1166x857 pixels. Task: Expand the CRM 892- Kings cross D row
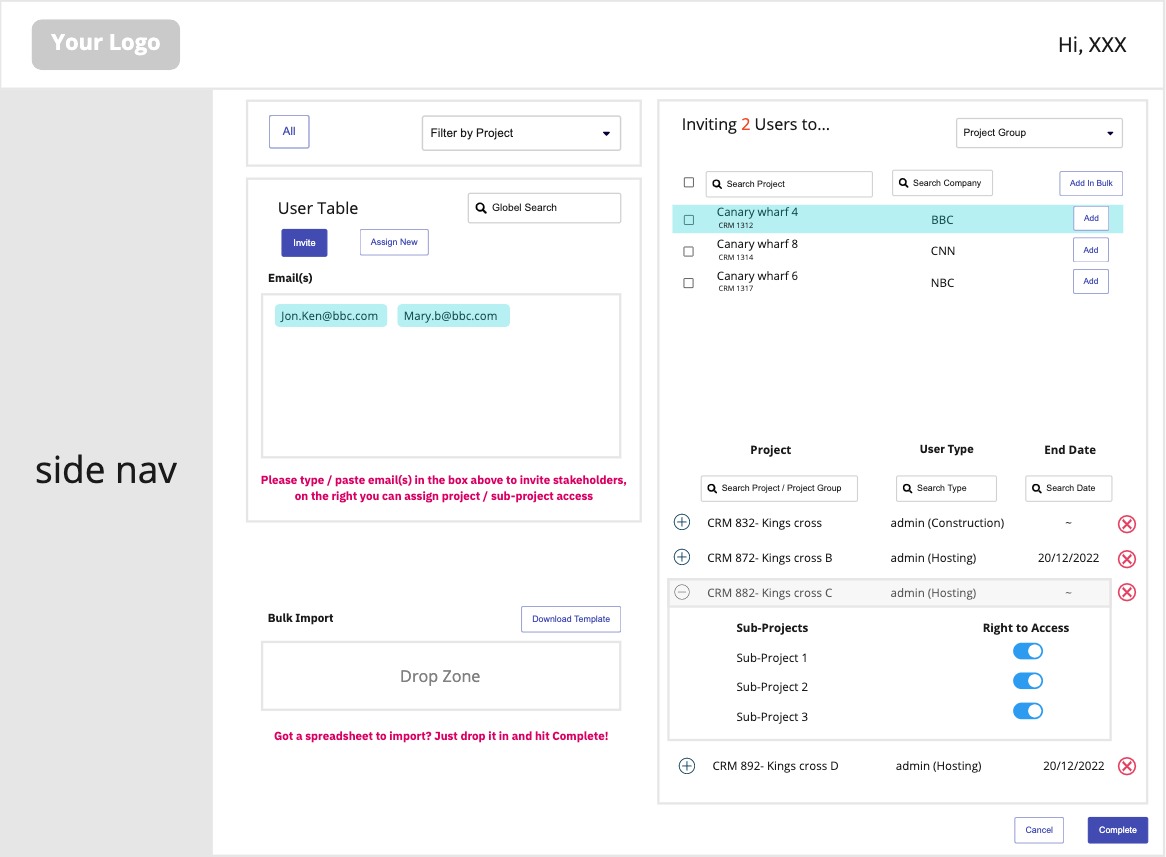687,766
